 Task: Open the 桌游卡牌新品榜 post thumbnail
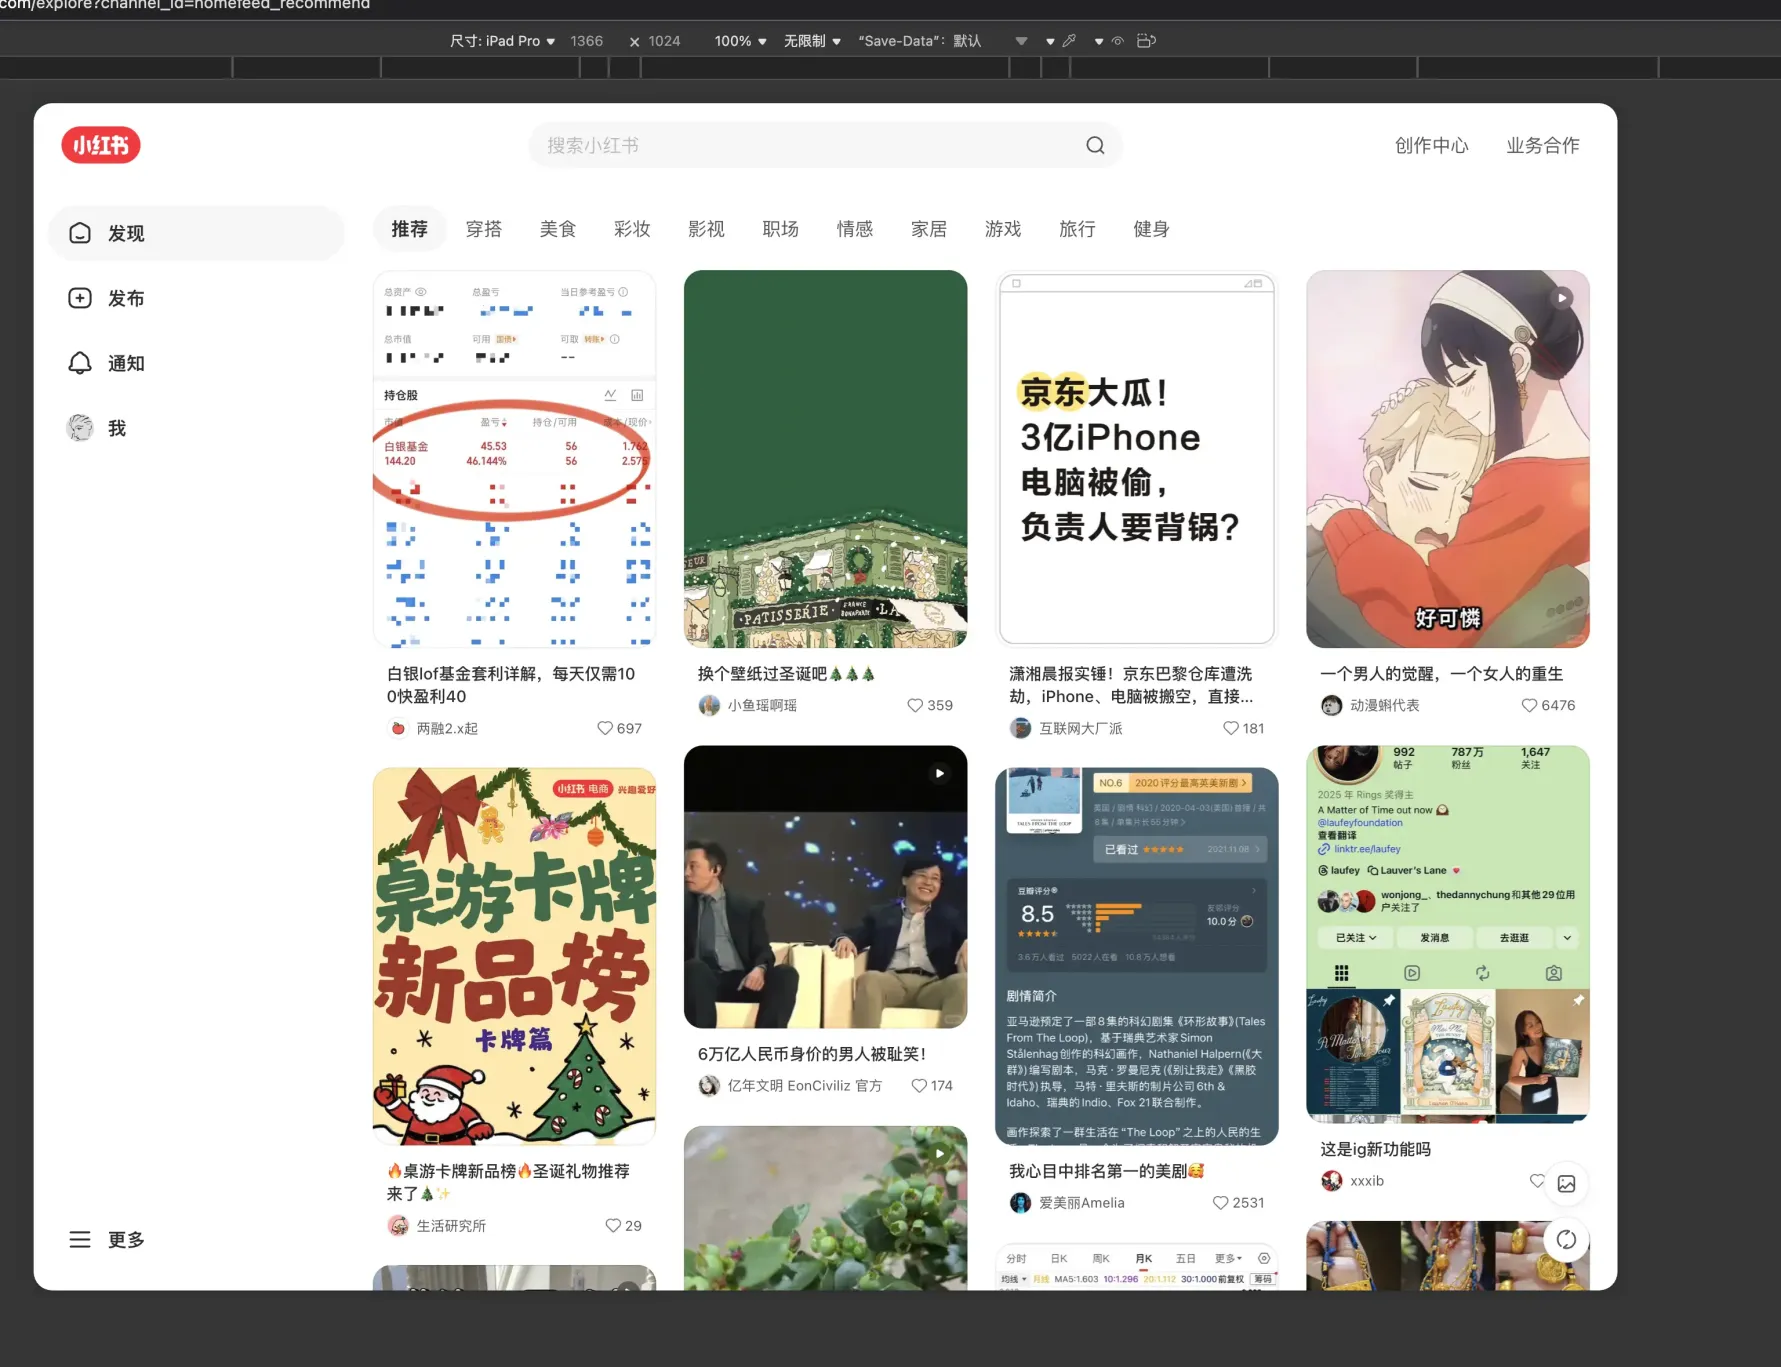(514, 955)
